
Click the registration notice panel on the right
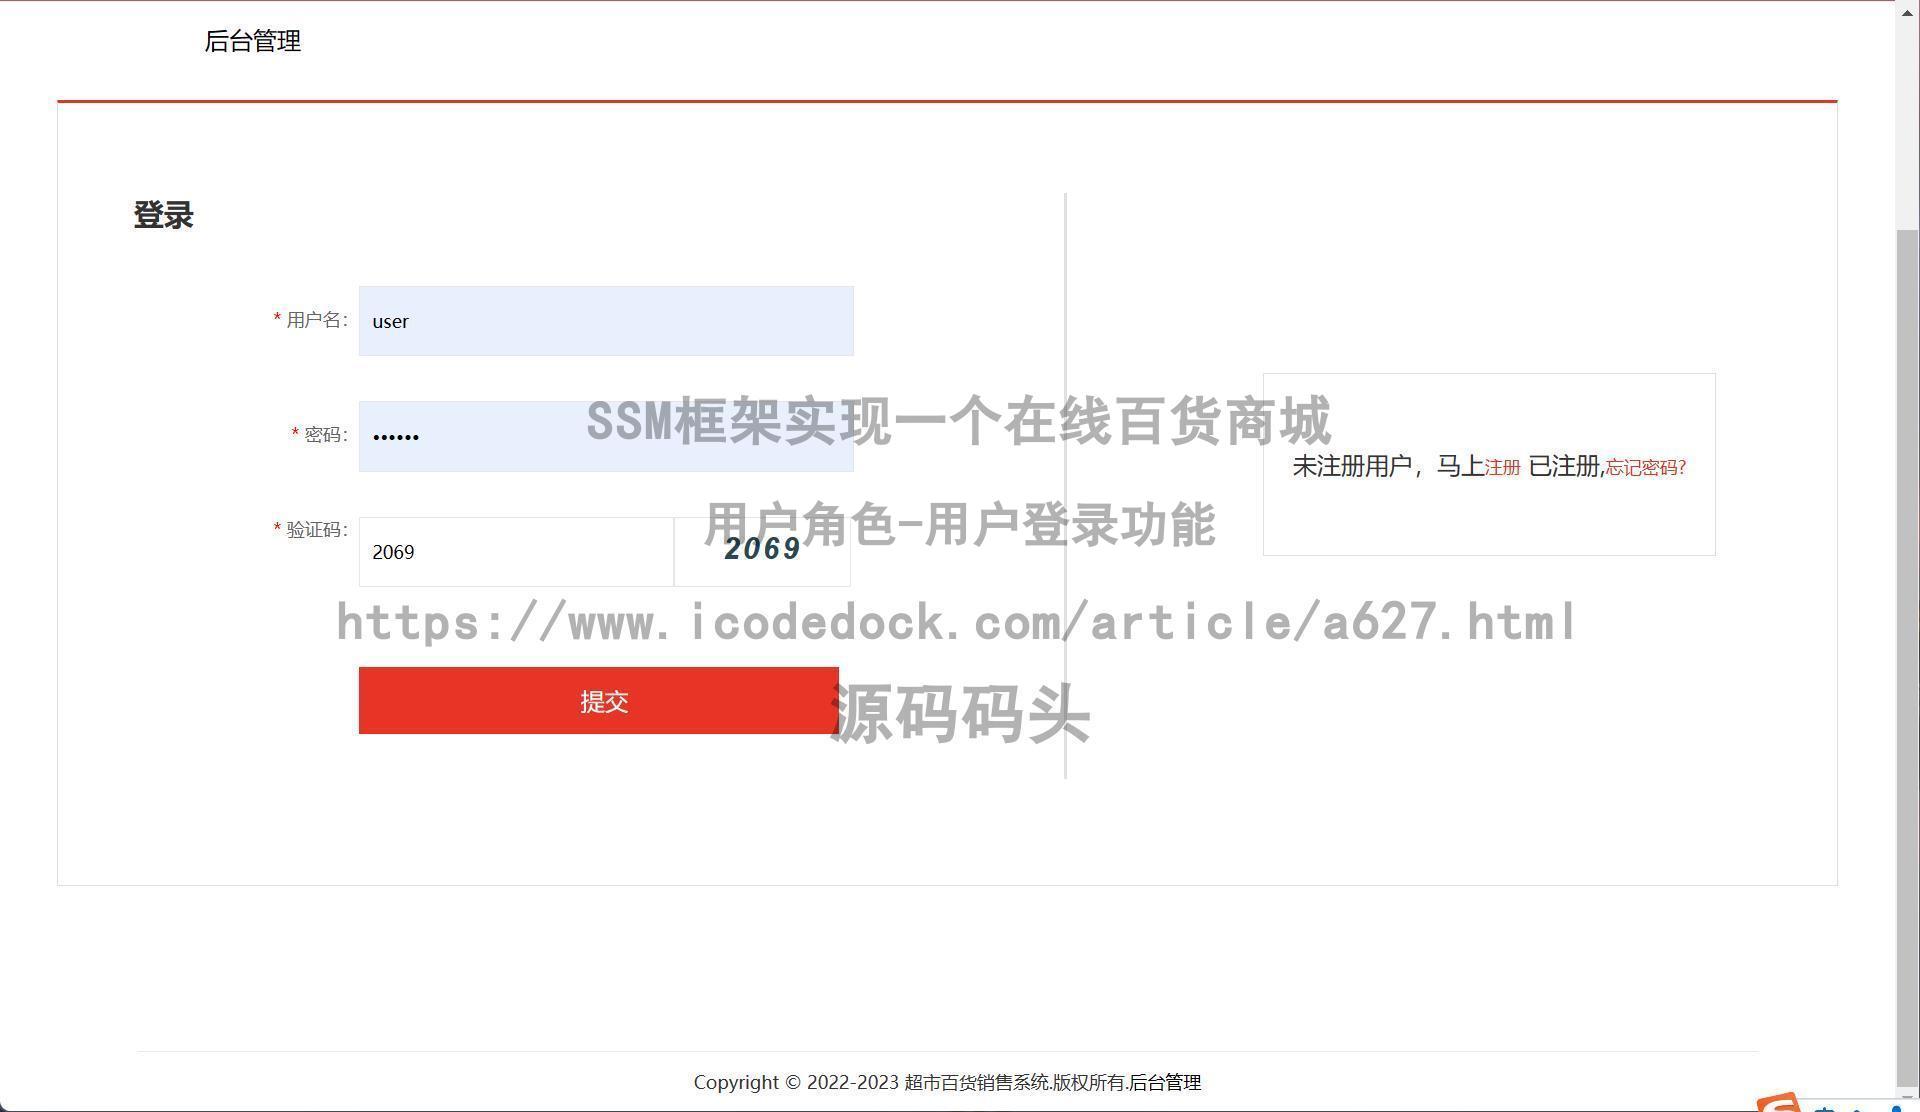pos(1489,463)
